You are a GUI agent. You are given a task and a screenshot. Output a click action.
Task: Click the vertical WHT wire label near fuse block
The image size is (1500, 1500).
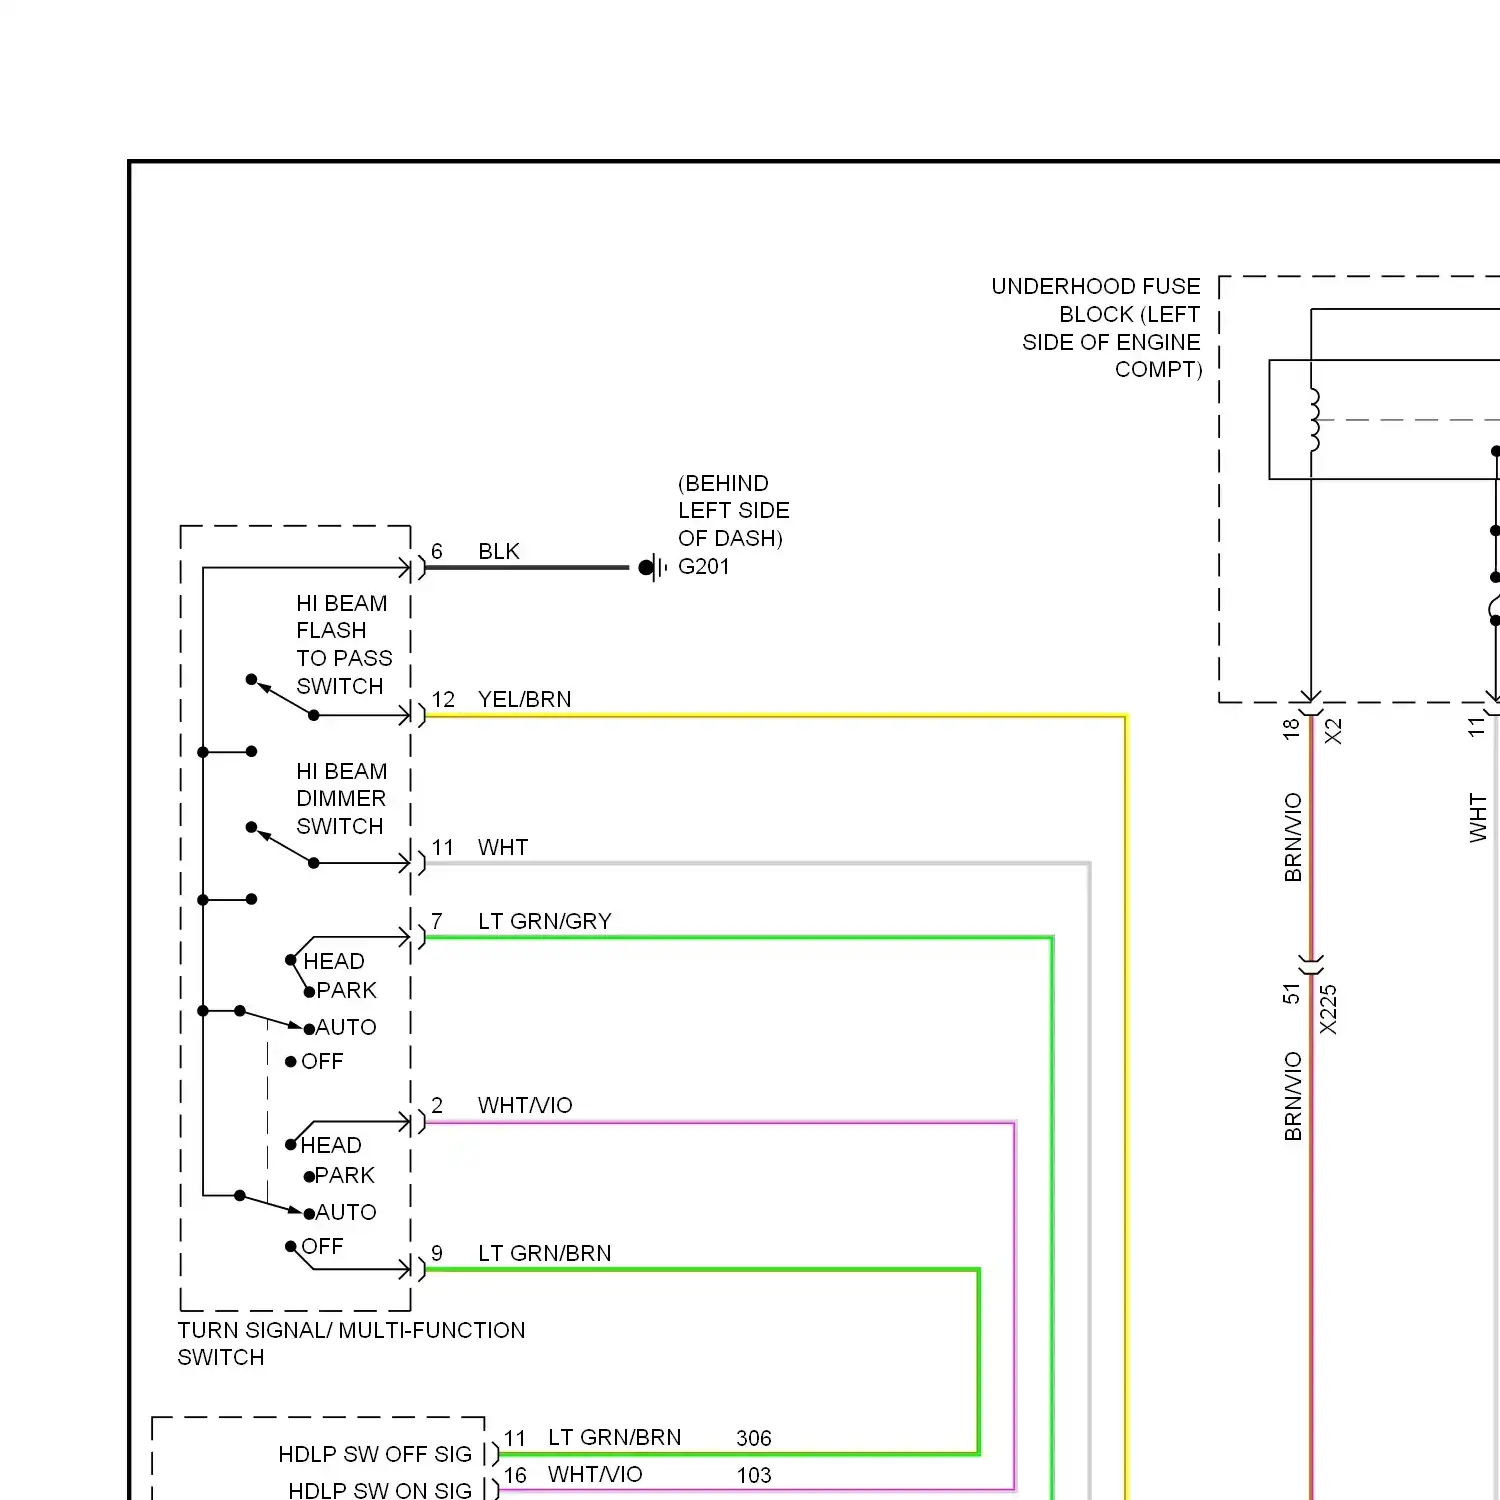[x=1478, y=818]
